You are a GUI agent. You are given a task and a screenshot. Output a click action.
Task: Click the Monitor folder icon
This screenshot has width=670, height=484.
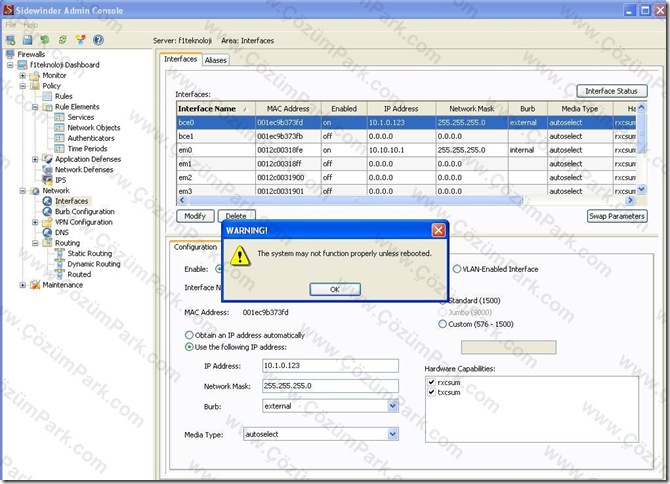[x=35, y=76]
